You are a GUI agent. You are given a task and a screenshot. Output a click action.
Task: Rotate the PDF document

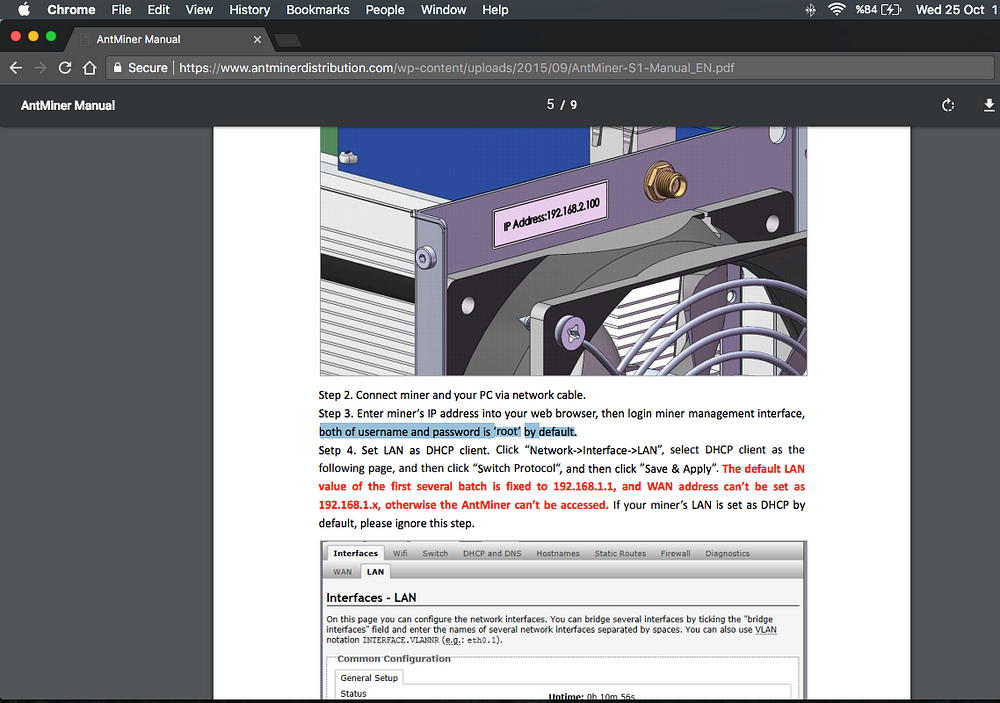948,105
